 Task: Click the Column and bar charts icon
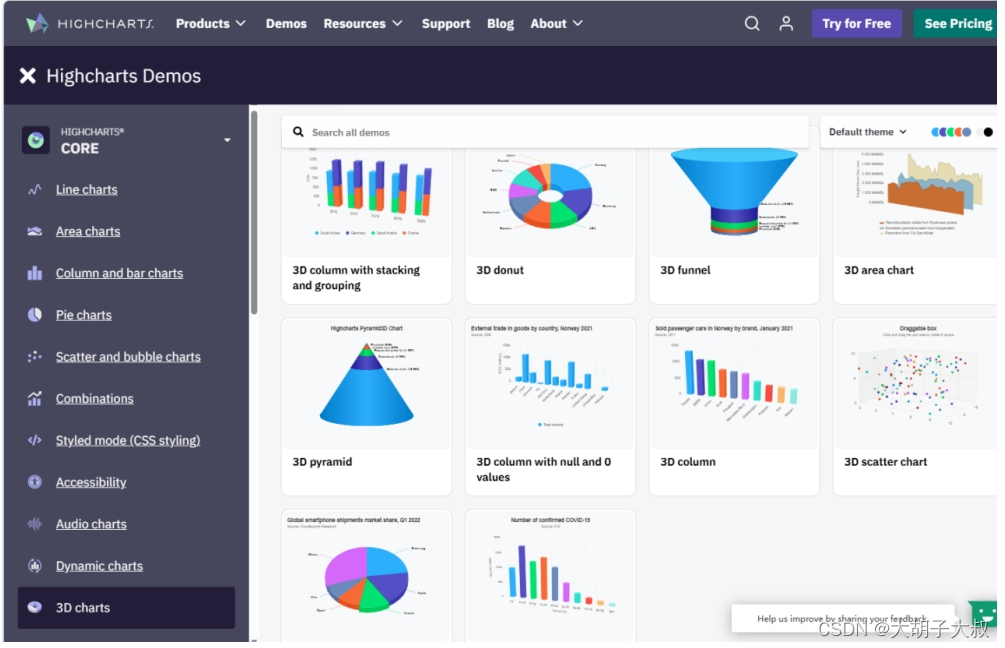[35, 273]
